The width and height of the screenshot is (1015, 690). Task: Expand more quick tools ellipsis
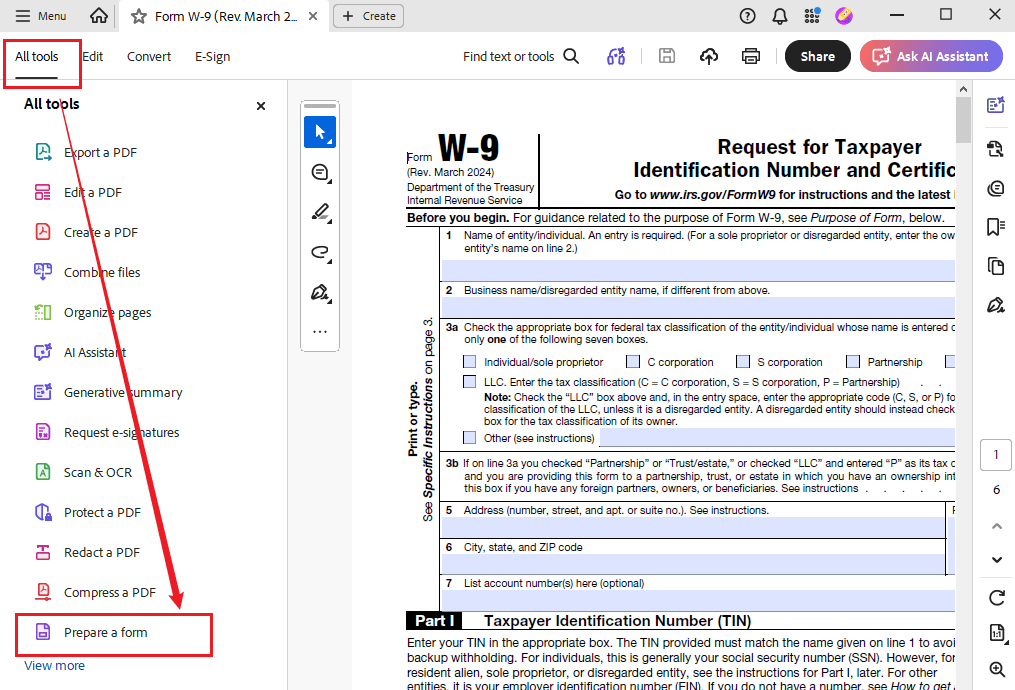point(320,331)
